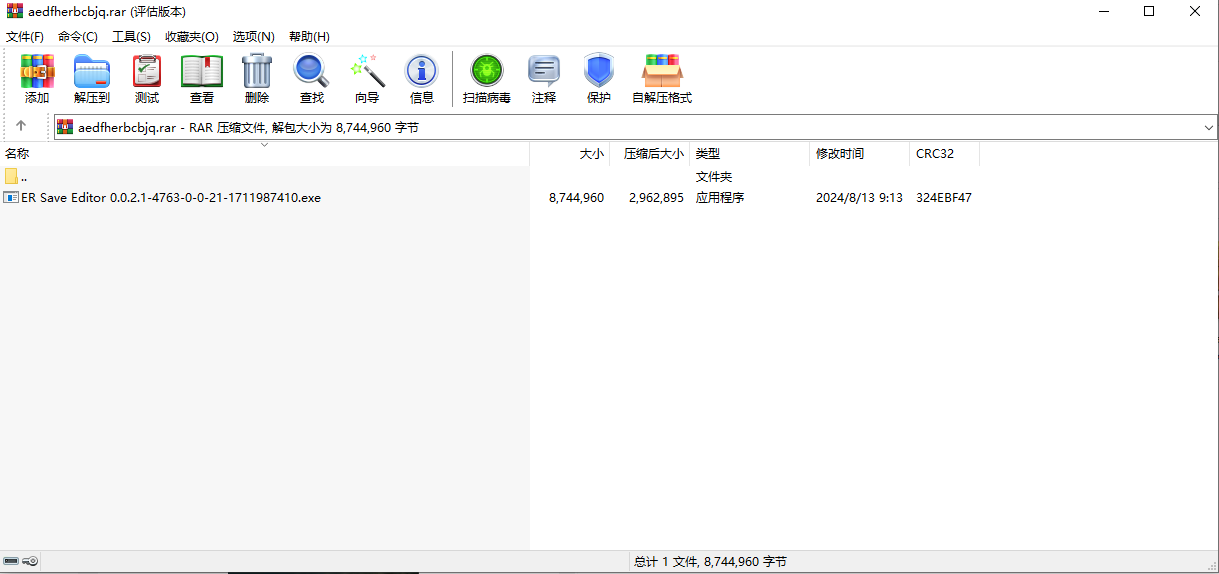
Task: Start 扫描病毒 (Virus Scan) tool
Action: (x=487, y=78)
